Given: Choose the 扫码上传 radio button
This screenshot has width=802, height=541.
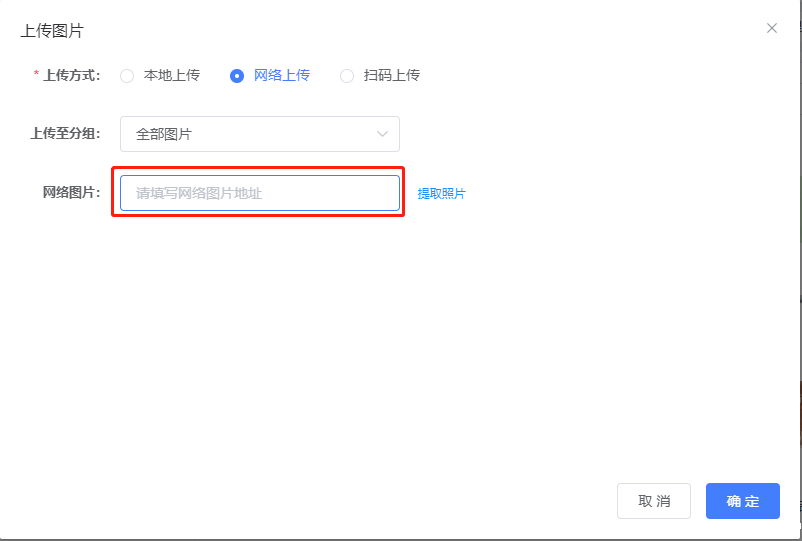Looking at the screenshot, I should 347,76.
